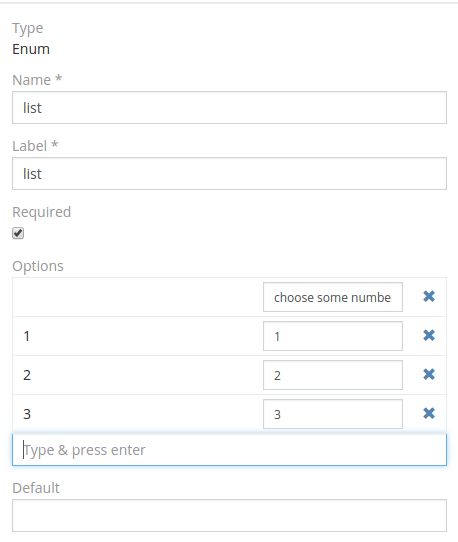Remove the 'choose some numbe' option

(x=429, y=296)
